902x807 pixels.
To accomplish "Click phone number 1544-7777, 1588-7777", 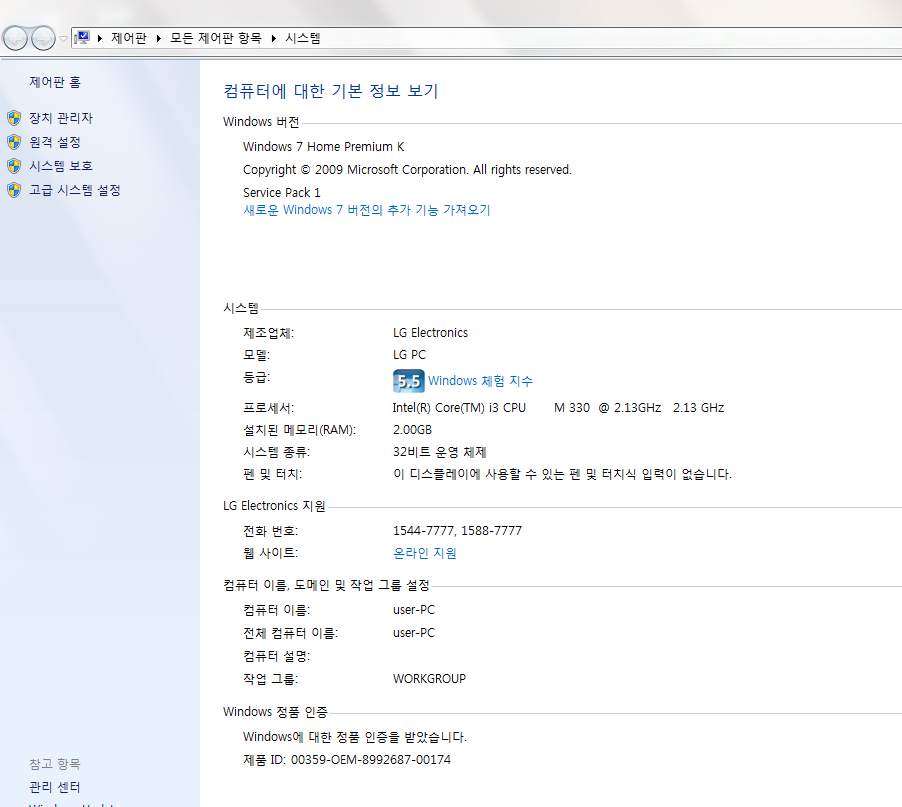I will pos(457,531).
